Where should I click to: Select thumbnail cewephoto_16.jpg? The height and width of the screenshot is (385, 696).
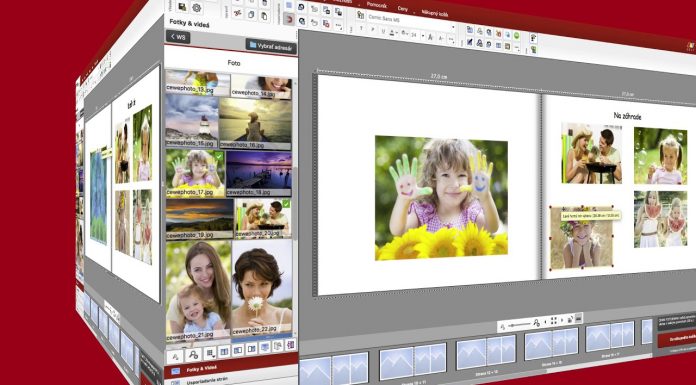(x=256, y=124)
